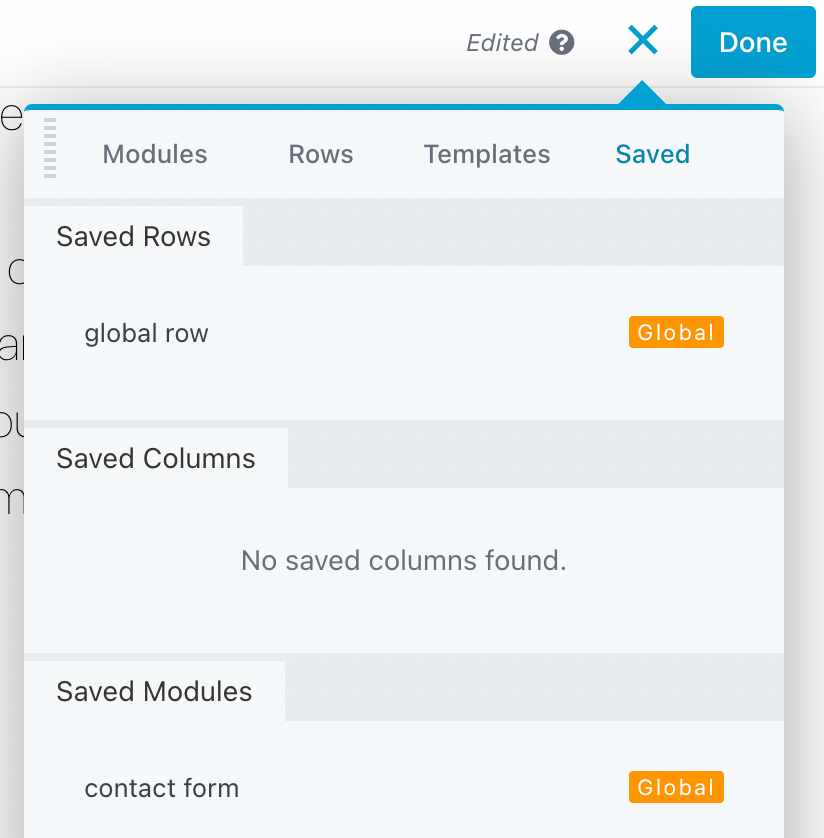Open the Rows tab
Image resolution: width=824 pixels, height=838 pixels.
(321, 155)
